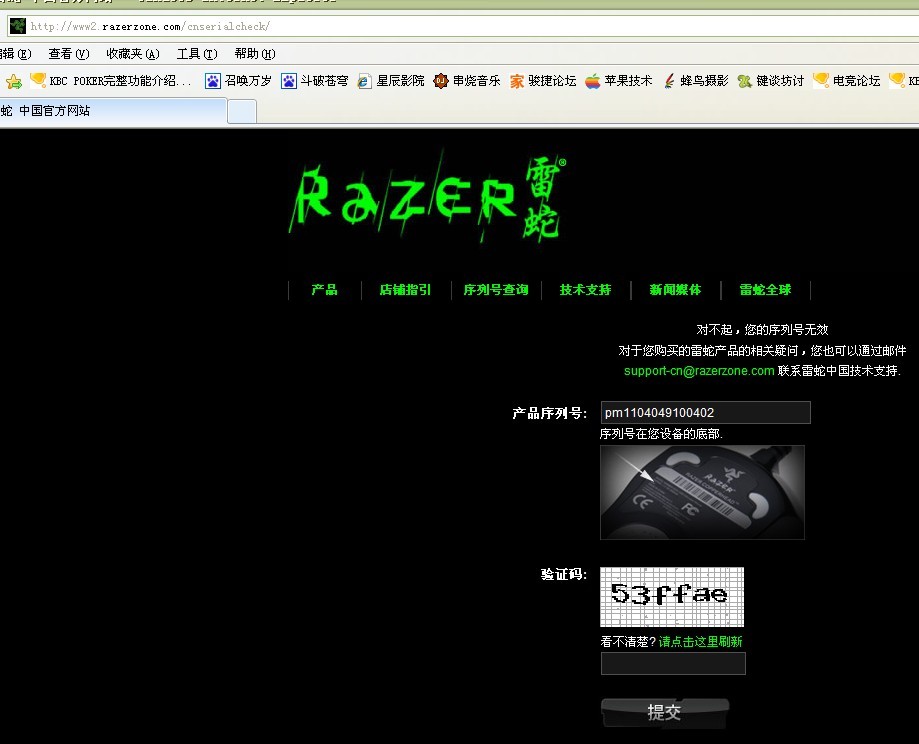Viewport: 919px width, 744px height.
Task: Open the 苹果技术 bookmark
Action: pyautogui.click(x=628, y=81)
